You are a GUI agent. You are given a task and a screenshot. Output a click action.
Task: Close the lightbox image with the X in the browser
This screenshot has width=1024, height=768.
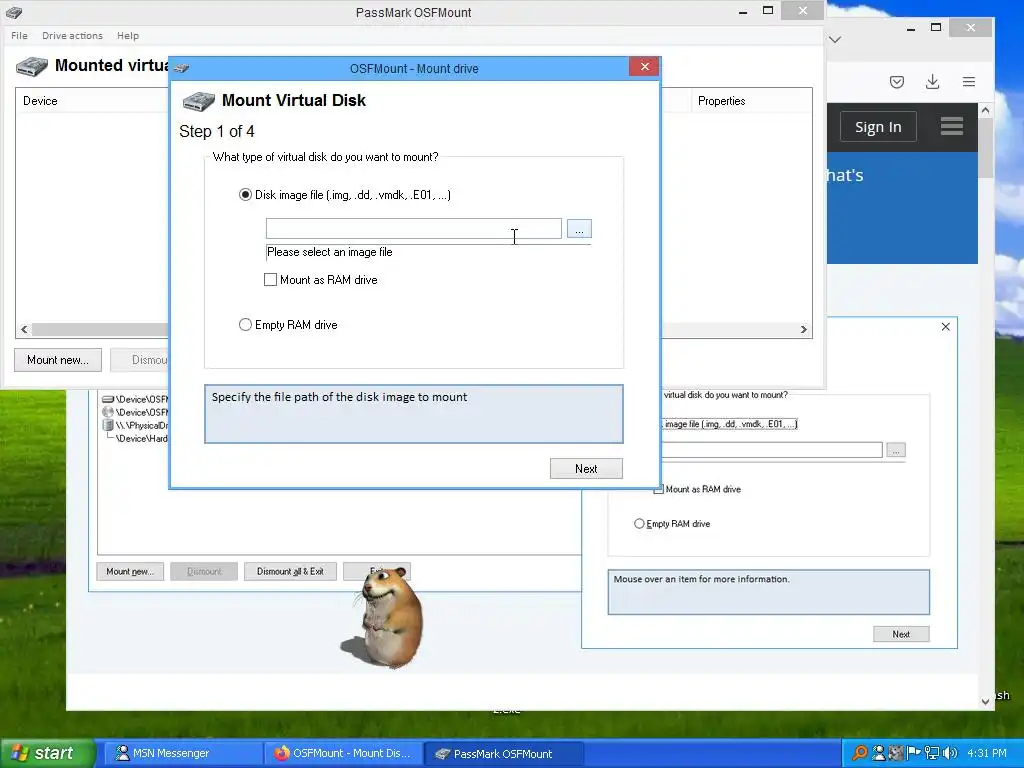click(x=946, y=327)
